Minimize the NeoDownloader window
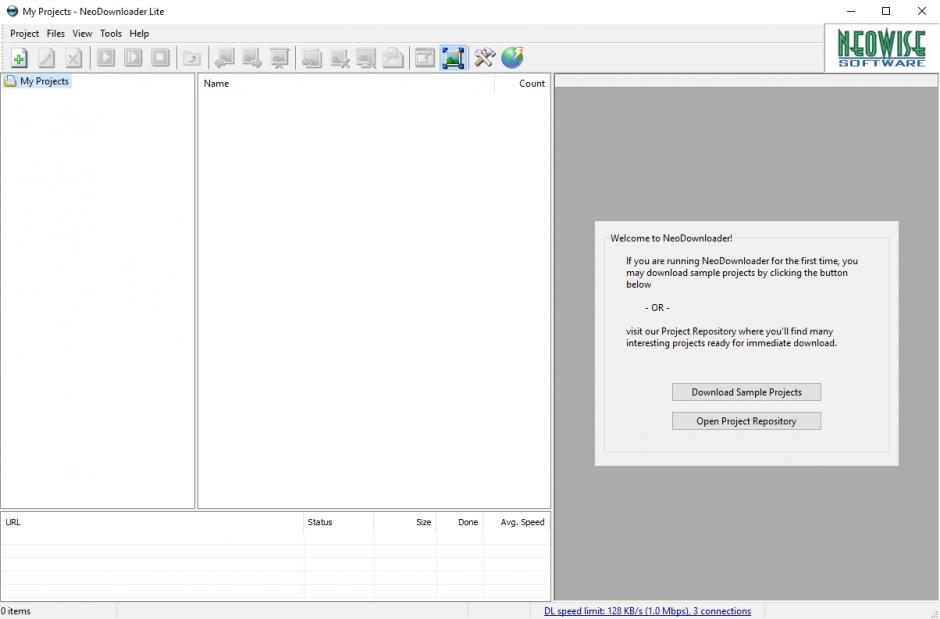This screenshot has width=940, height=619. 851,11
